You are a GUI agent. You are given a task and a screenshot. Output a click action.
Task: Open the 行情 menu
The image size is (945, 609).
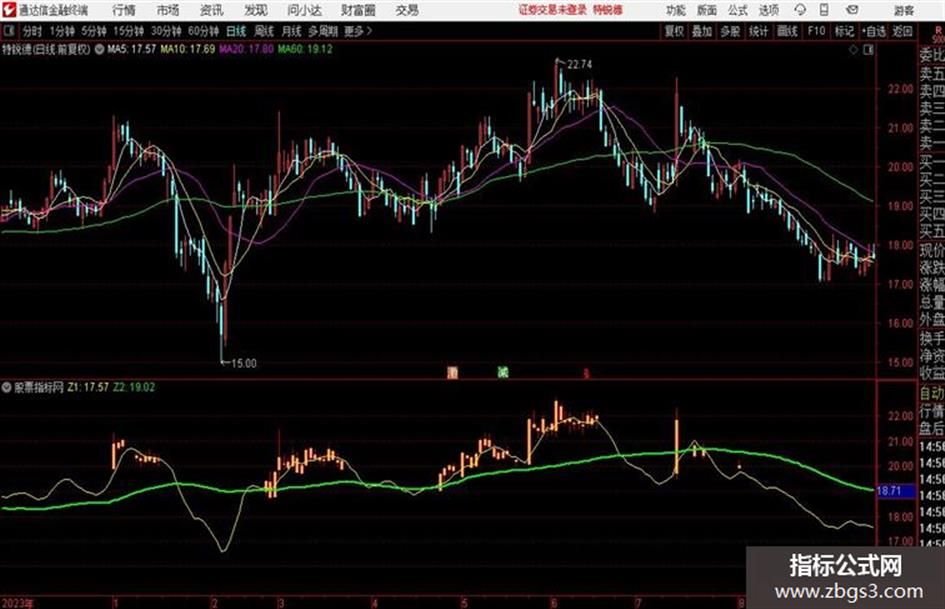coord(124,10)
